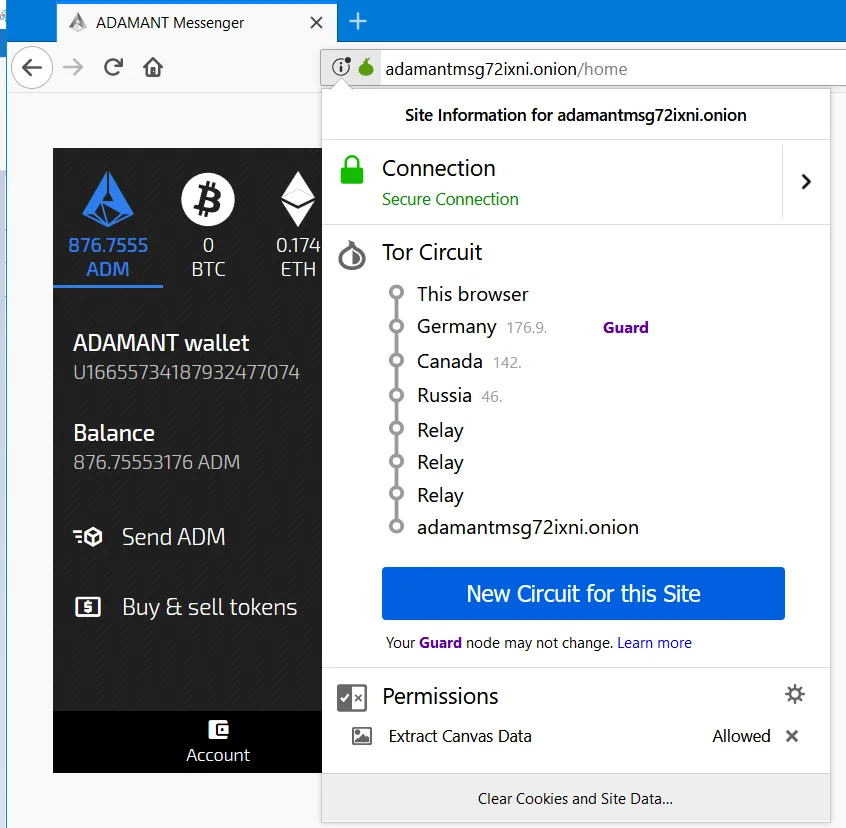Click the forward navigation arrow
846x828 pixels.
(x=73, y=67)
